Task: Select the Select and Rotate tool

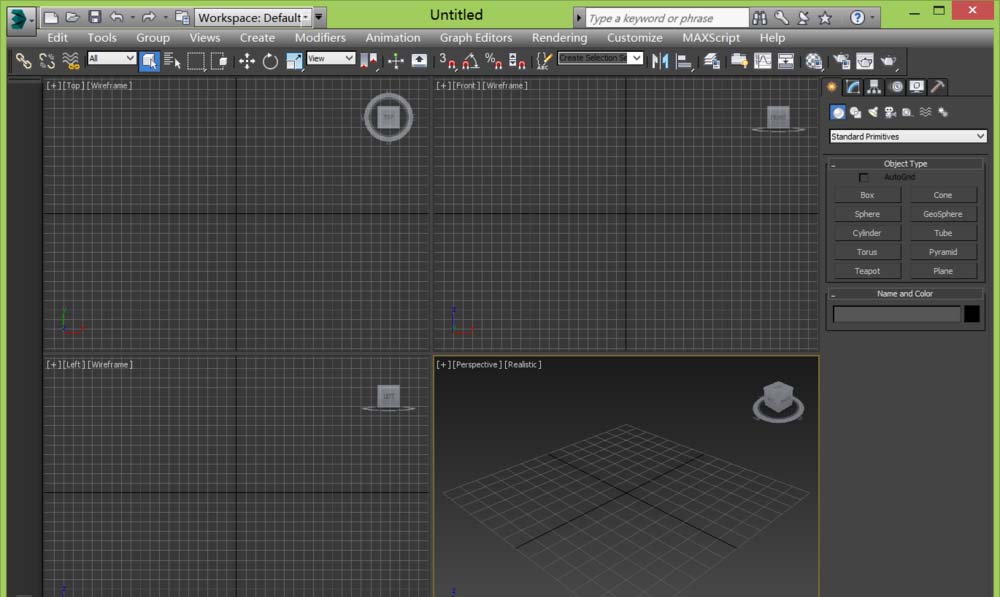Action: coord(270,61)
